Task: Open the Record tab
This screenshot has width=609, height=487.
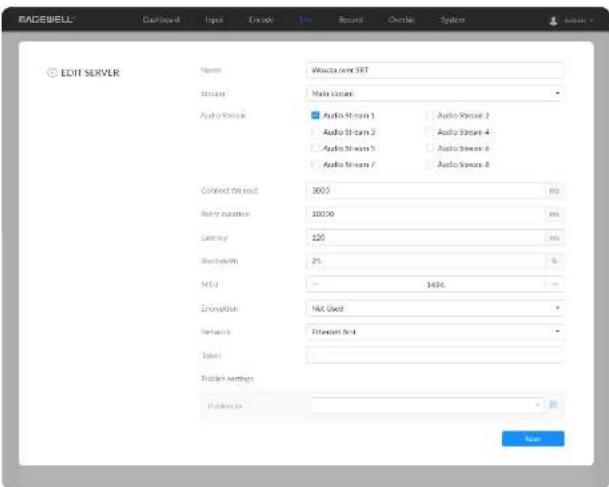Action: 351,19
